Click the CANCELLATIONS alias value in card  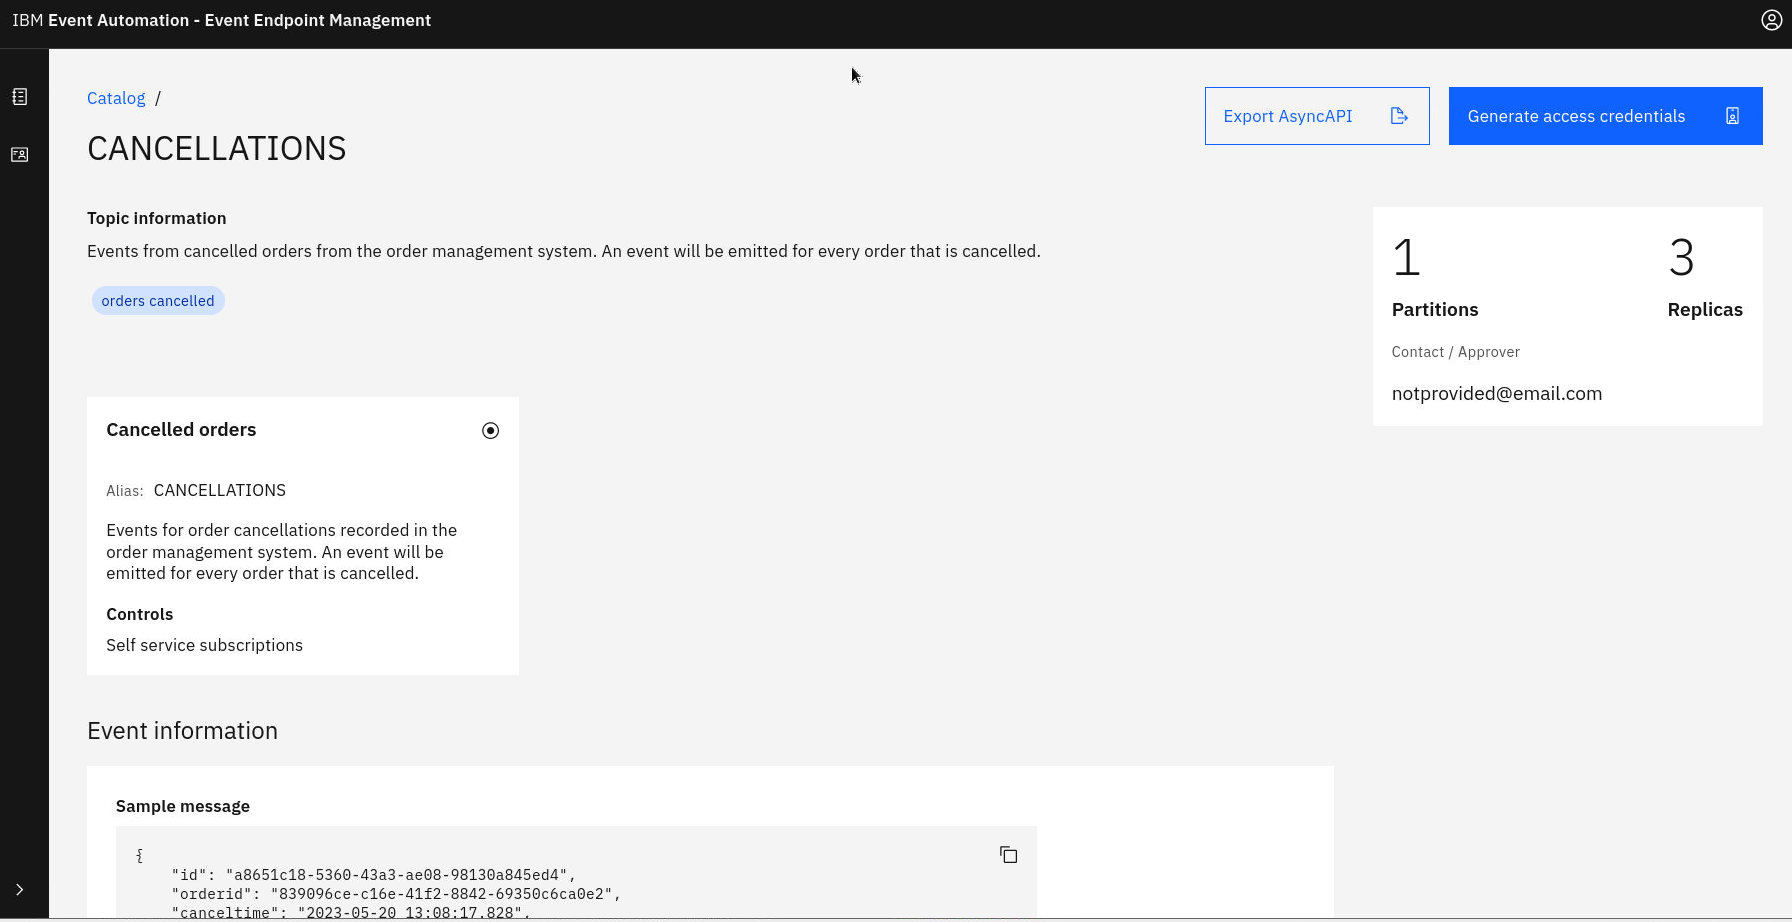coord(219,490)
